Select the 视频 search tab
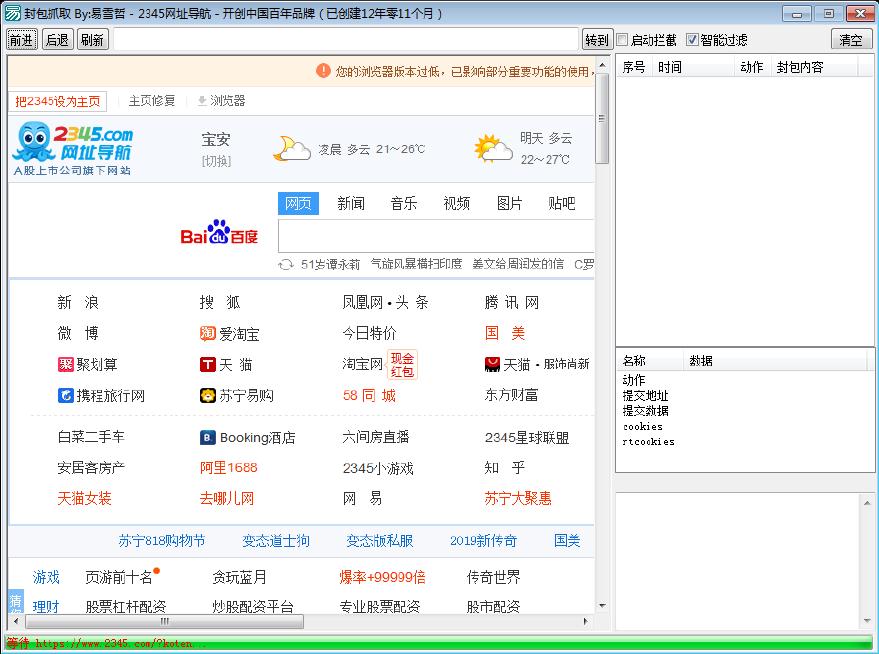 click(x=456, y=203)
